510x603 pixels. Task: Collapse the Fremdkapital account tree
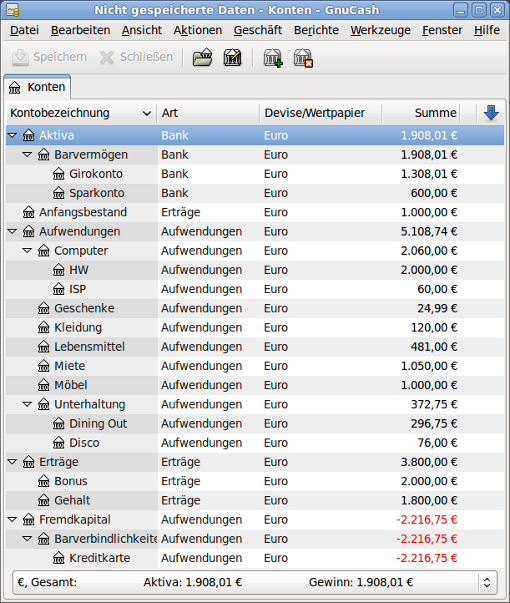pyautogui.click(x=12, y=520)
